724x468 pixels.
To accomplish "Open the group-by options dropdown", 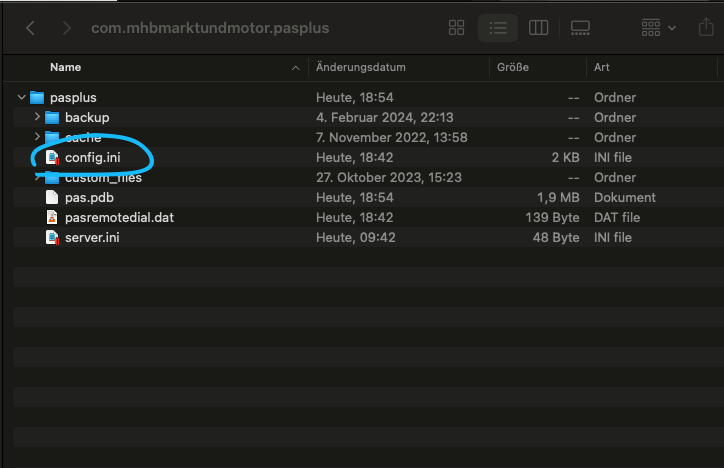I will (x=658, y=28).
